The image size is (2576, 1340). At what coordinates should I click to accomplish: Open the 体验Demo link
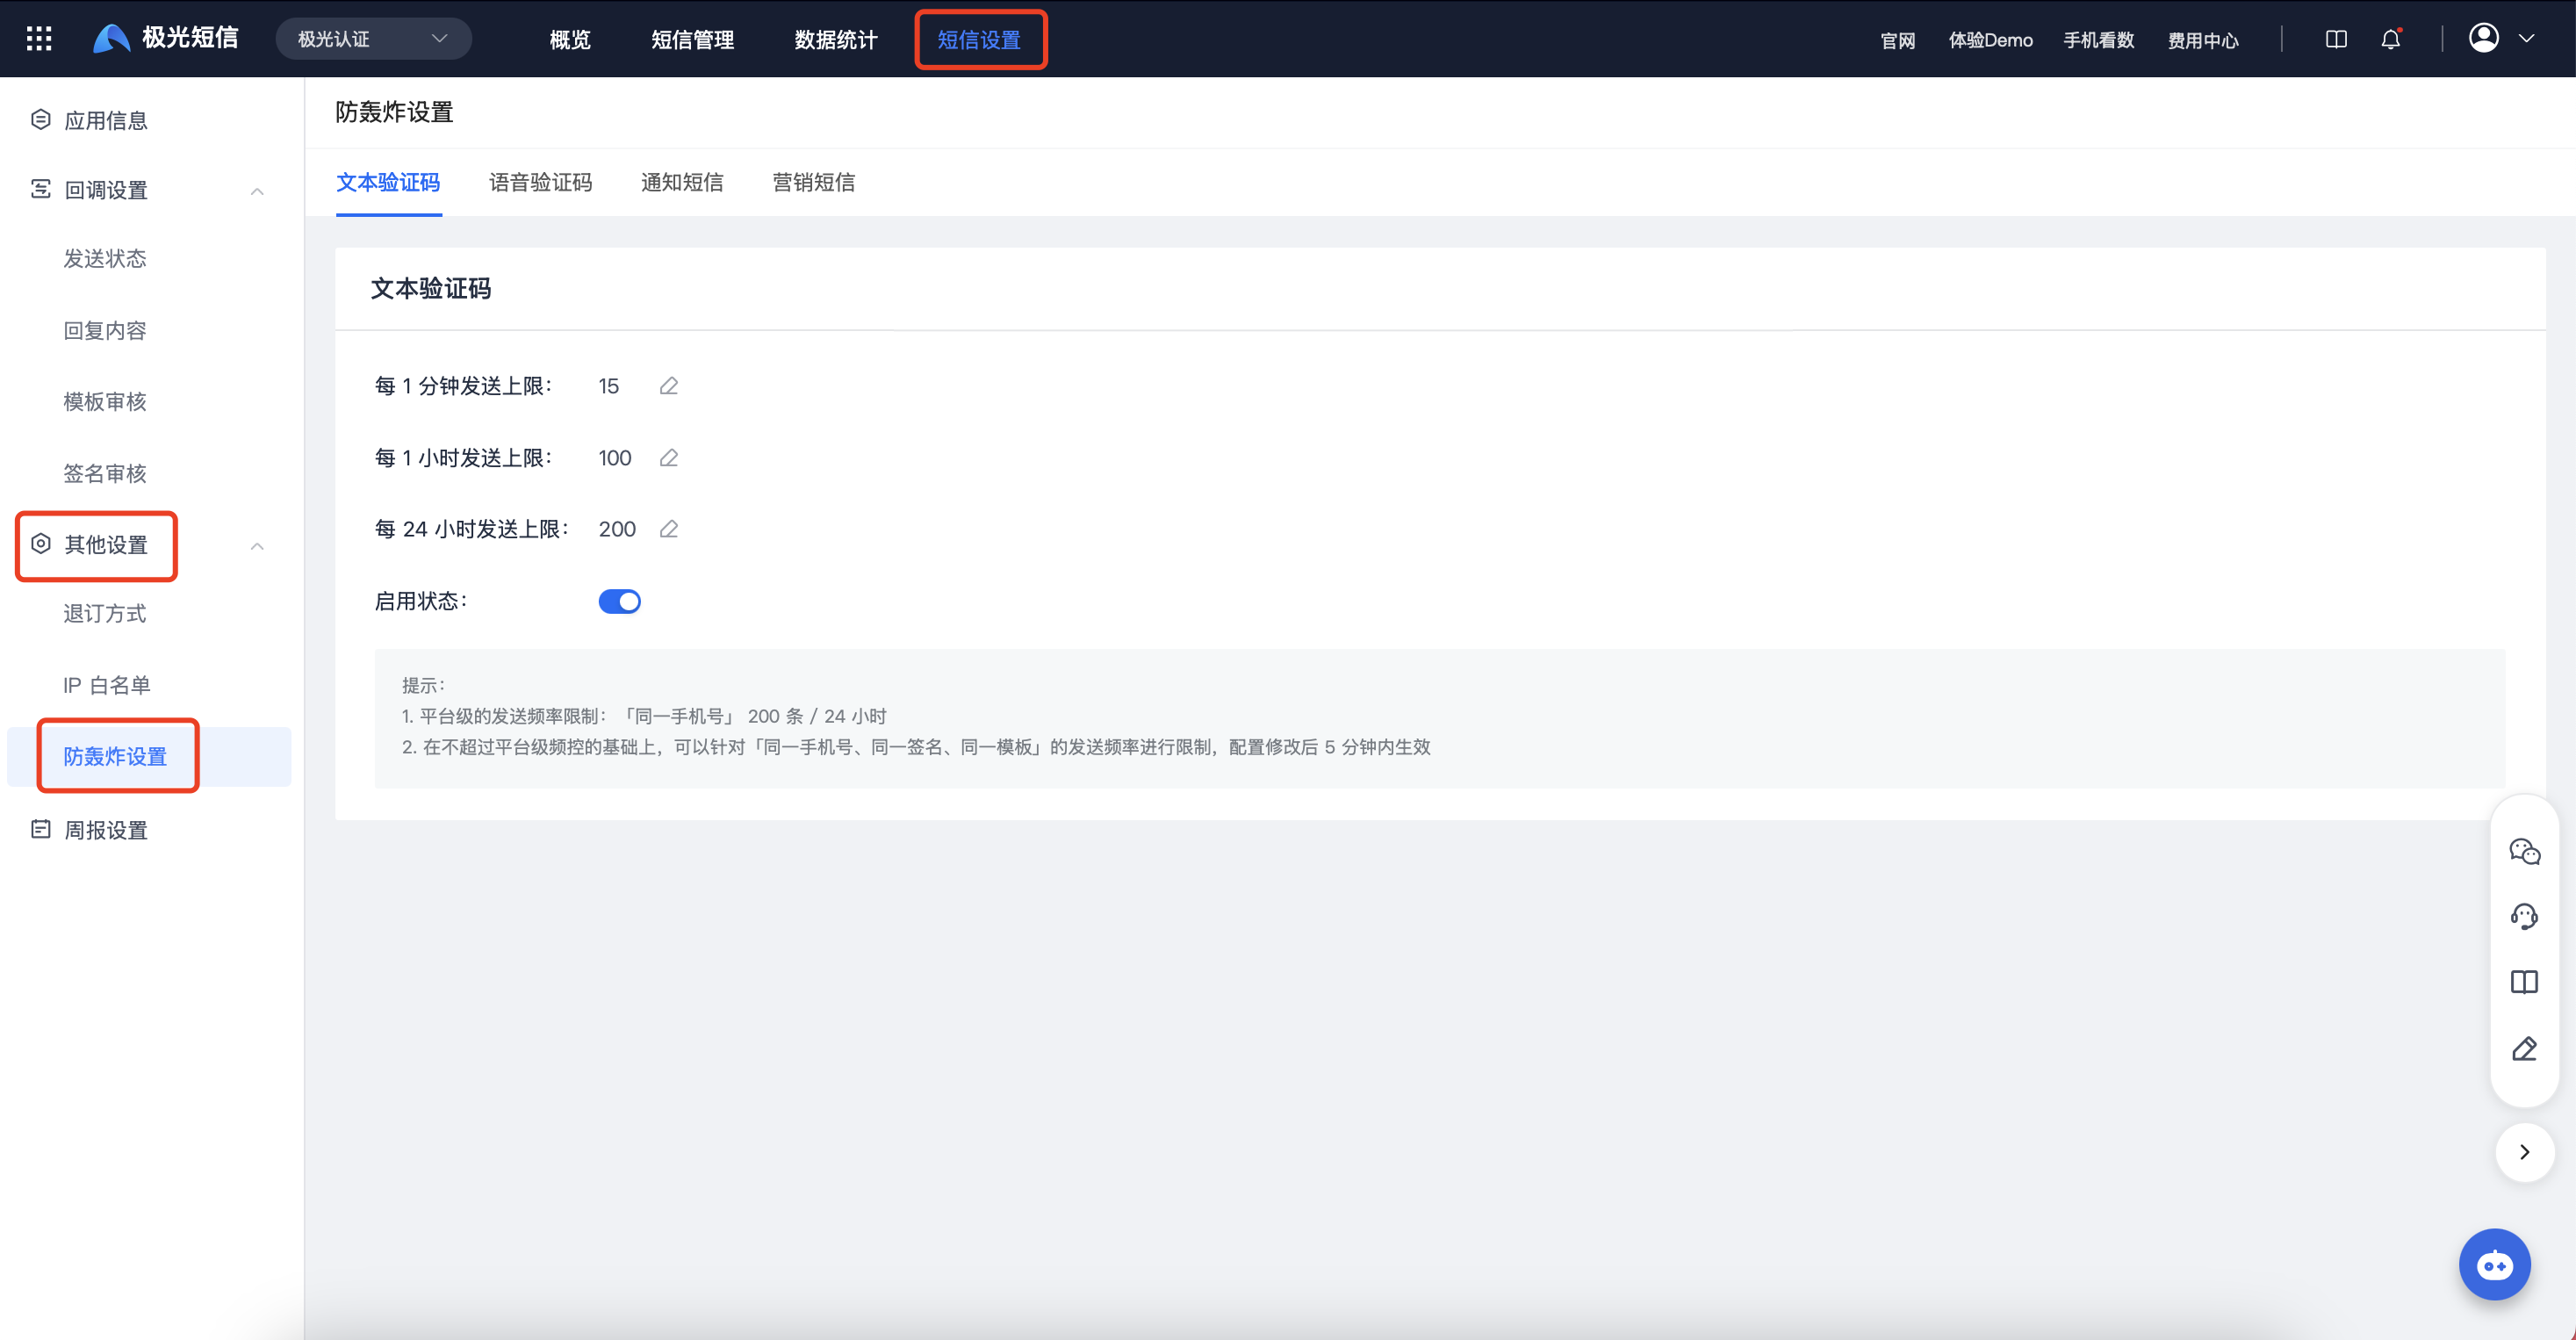click(x=1990, y=40)
